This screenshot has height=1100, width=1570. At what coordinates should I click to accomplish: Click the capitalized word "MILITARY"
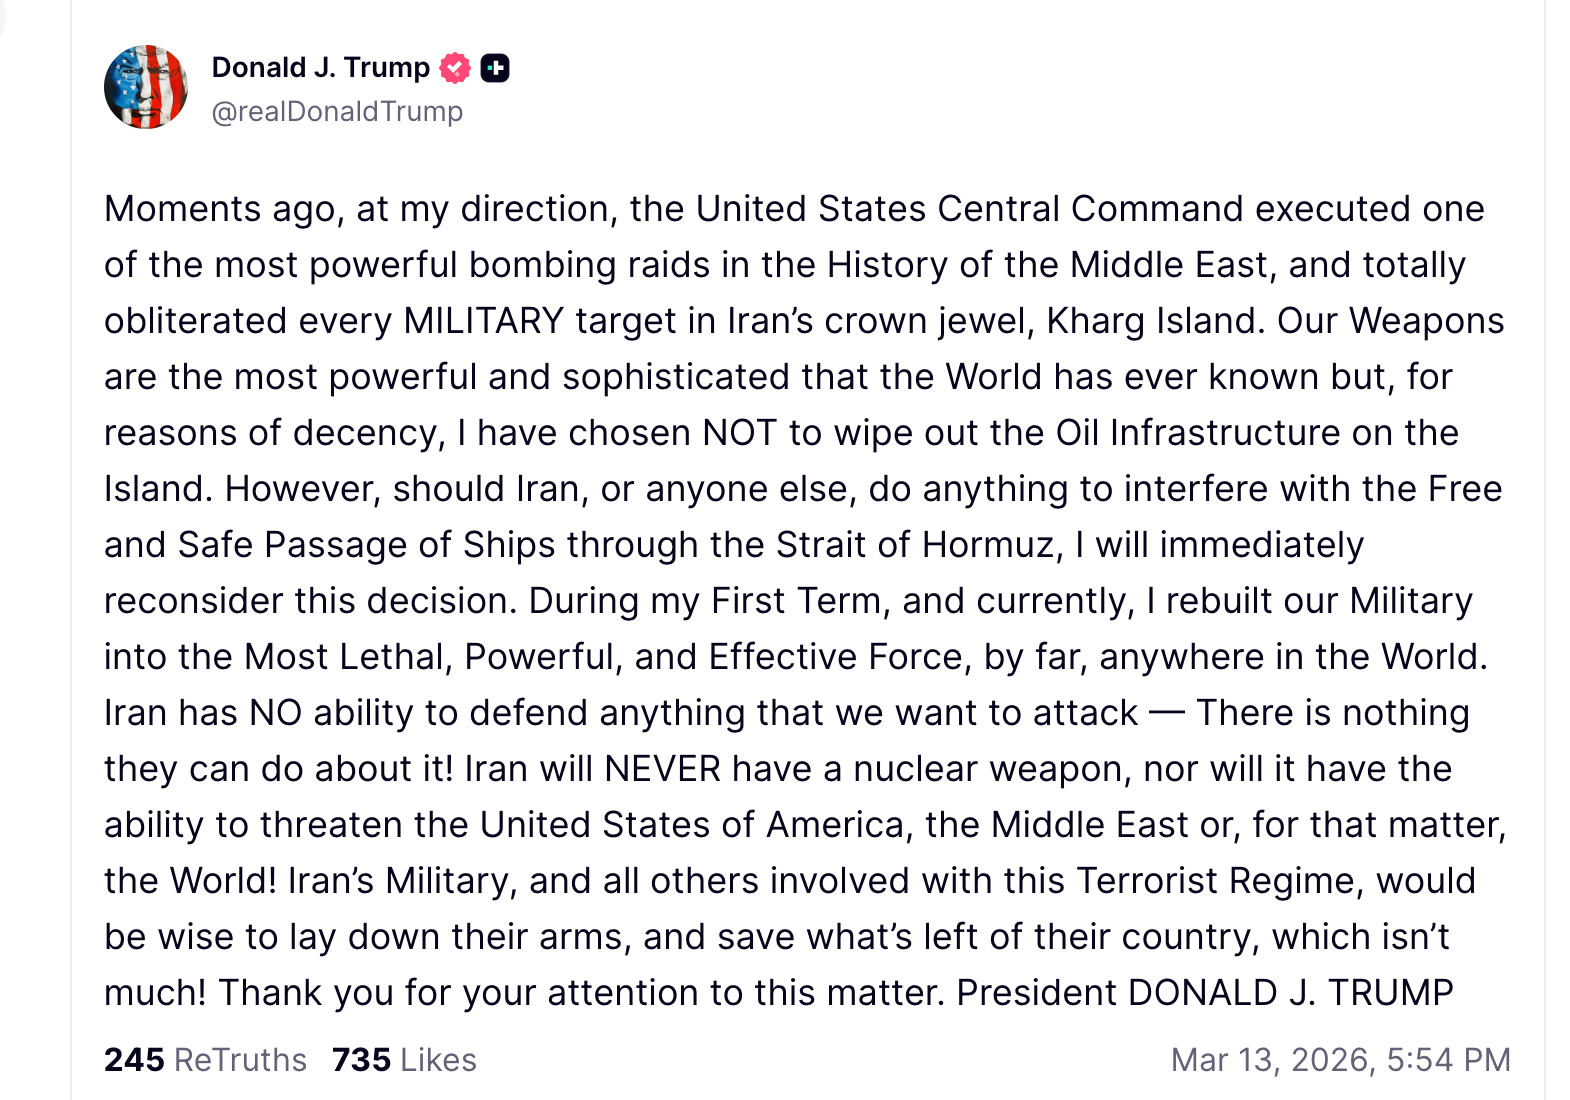pyautogui.click(x=484, y=321)
